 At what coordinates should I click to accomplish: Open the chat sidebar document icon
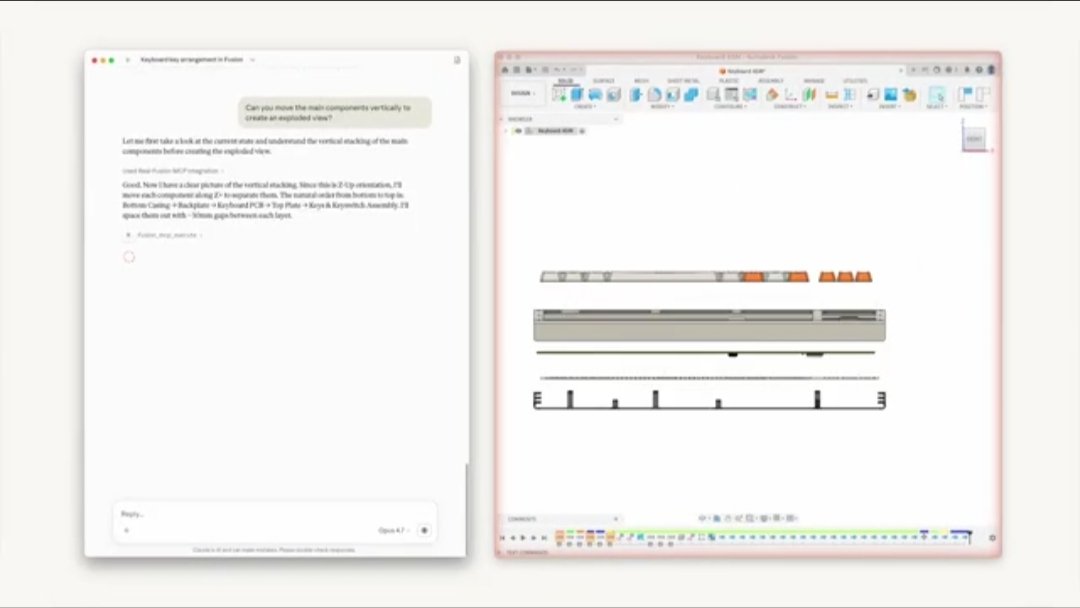(457, 60)
